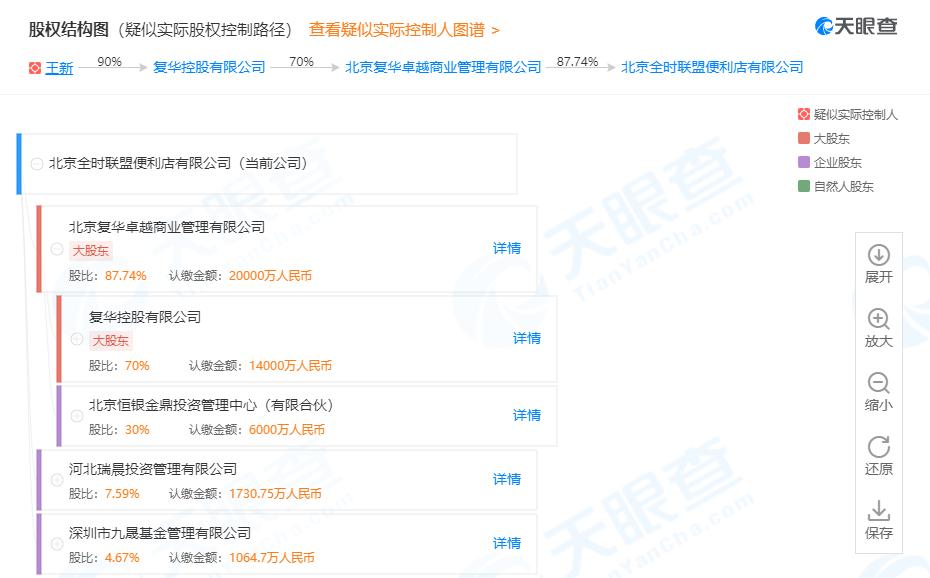This screenshot has height=578, width=930.
Task: Click the 20000万人民币 subscribed amount
Action: coord(270,276)
